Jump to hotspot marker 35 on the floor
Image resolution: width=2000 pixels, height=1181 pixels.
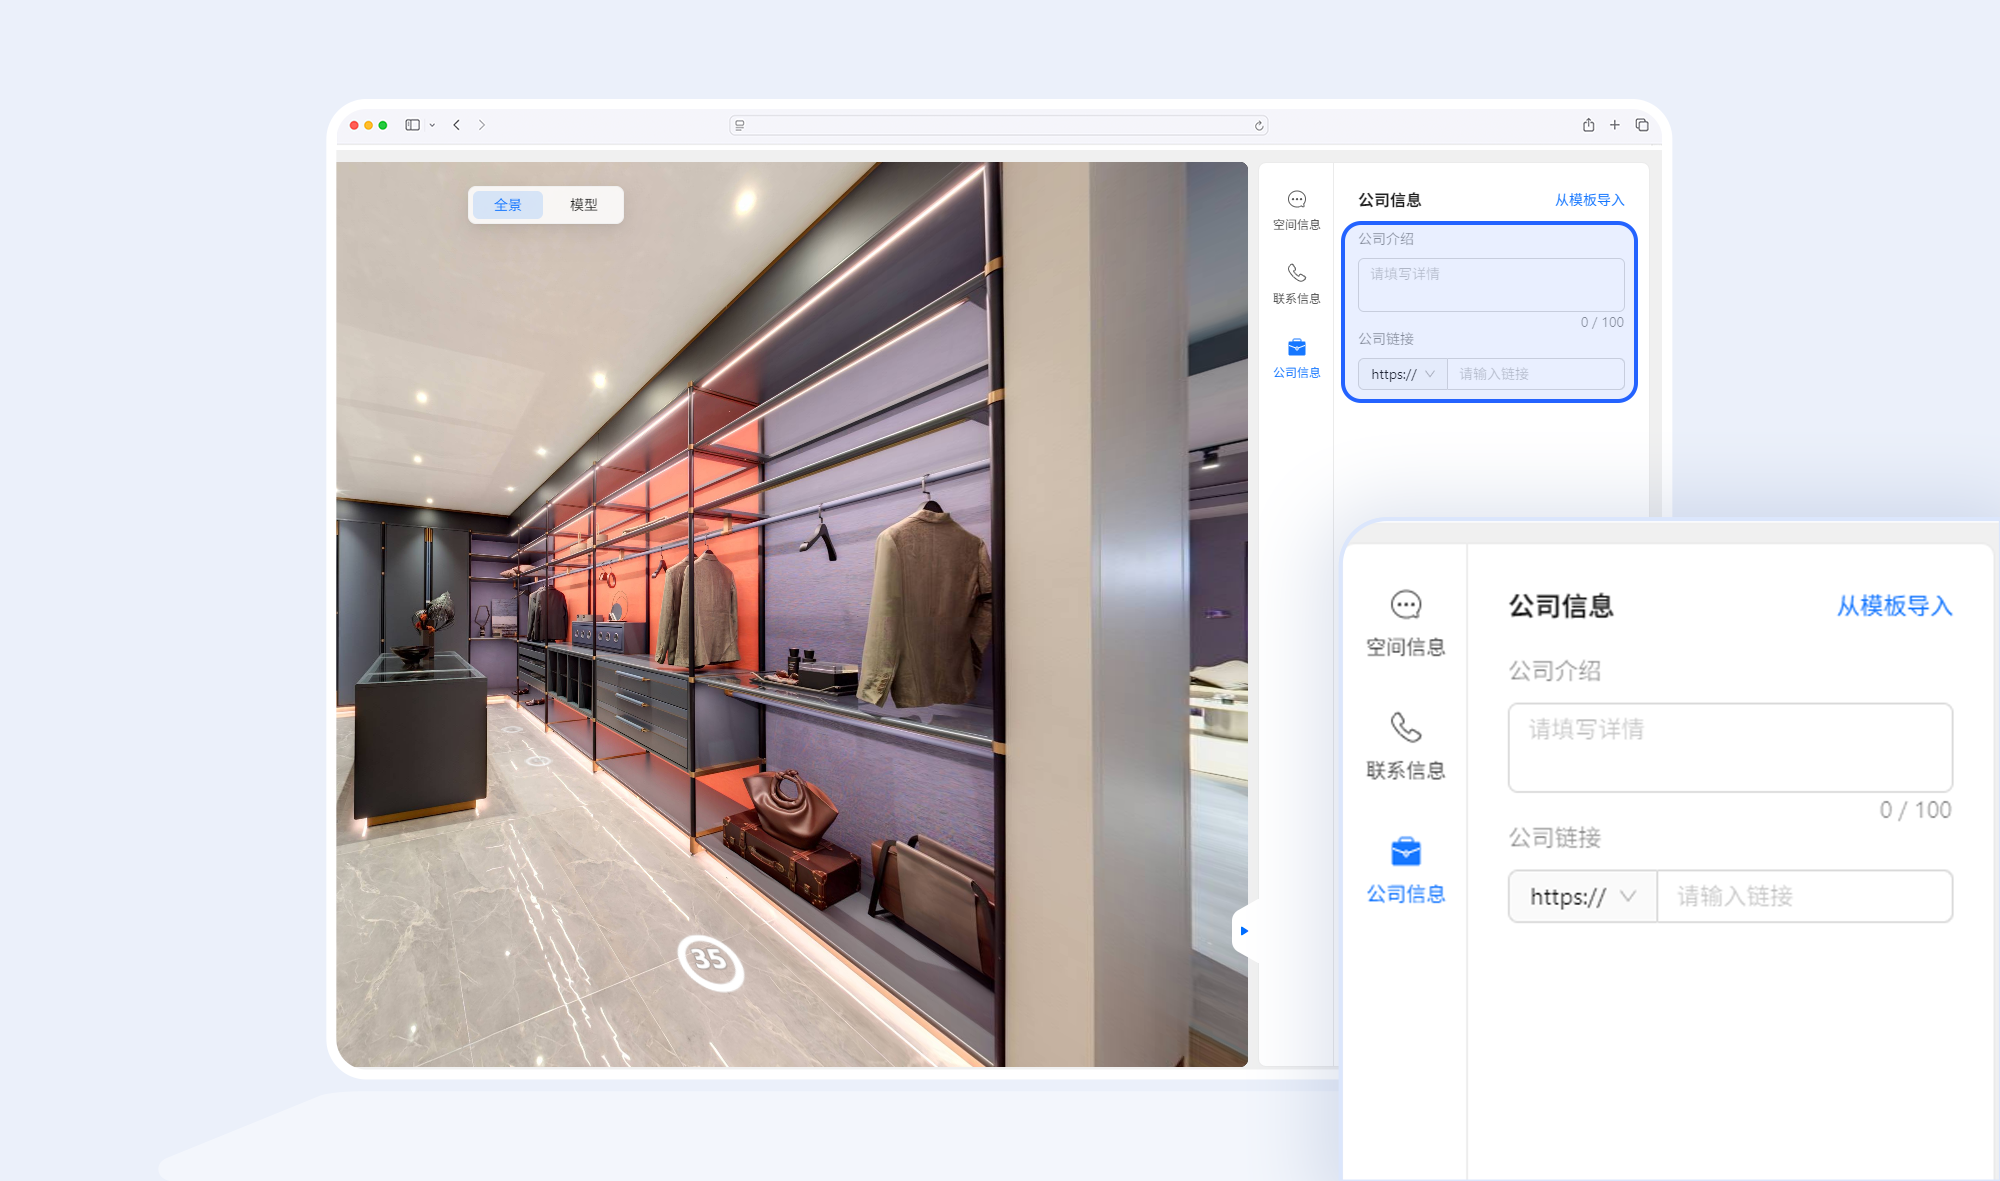[710, 962]
